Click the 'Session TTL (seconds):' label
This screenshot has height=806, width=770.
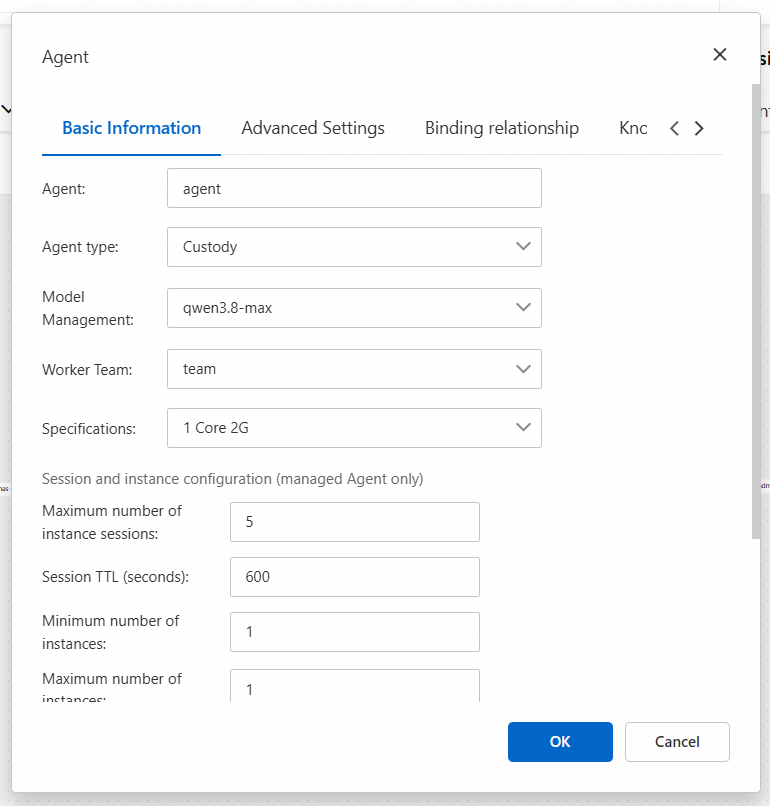pyautogui.click(x=116, y=577)
